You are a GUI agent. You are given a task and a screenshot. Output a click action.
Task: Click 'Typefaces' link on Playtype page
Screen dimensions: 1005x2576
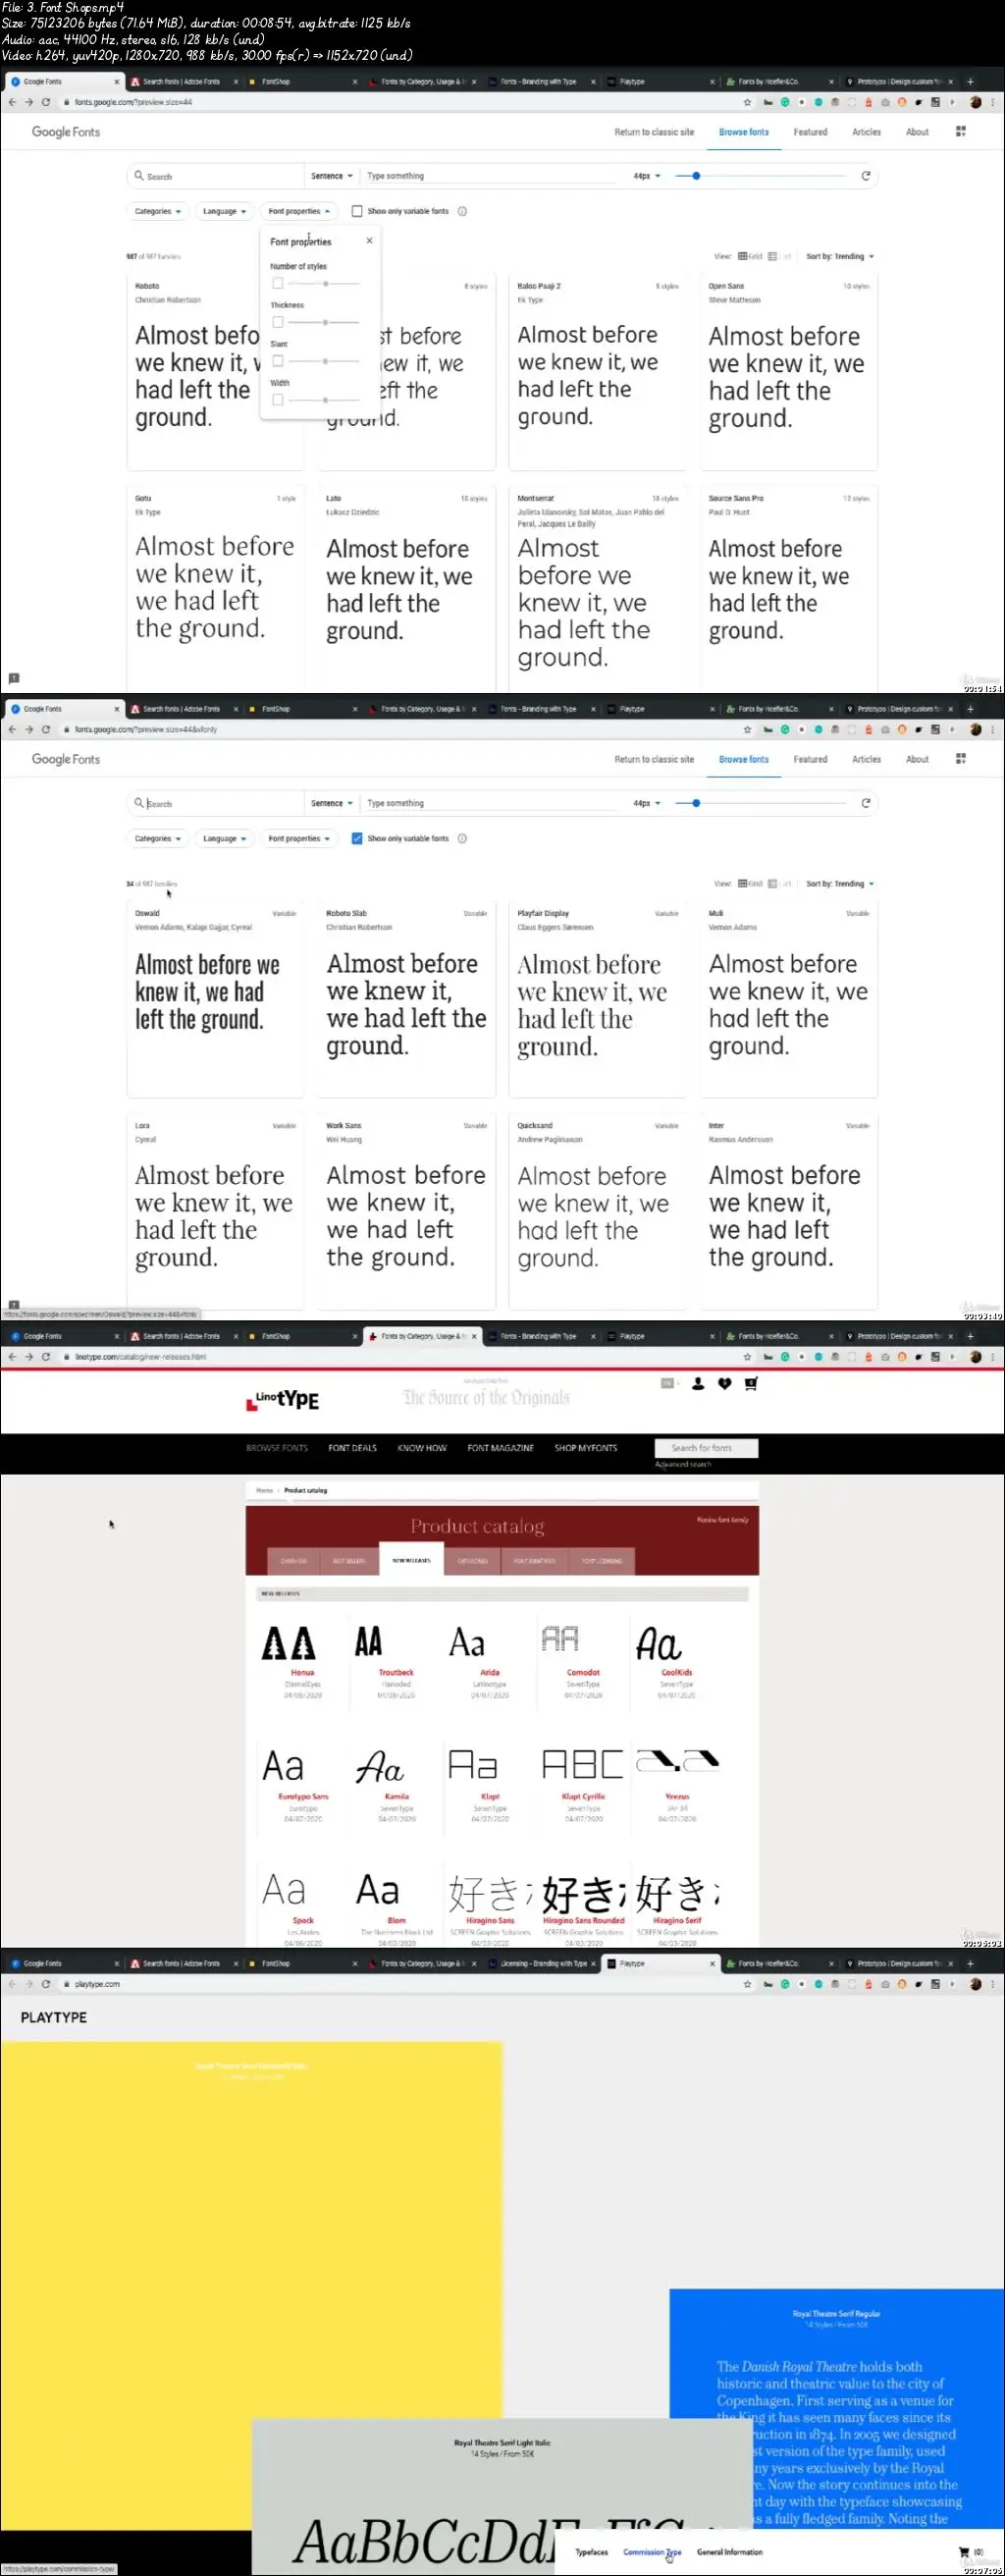[591, 2552]
